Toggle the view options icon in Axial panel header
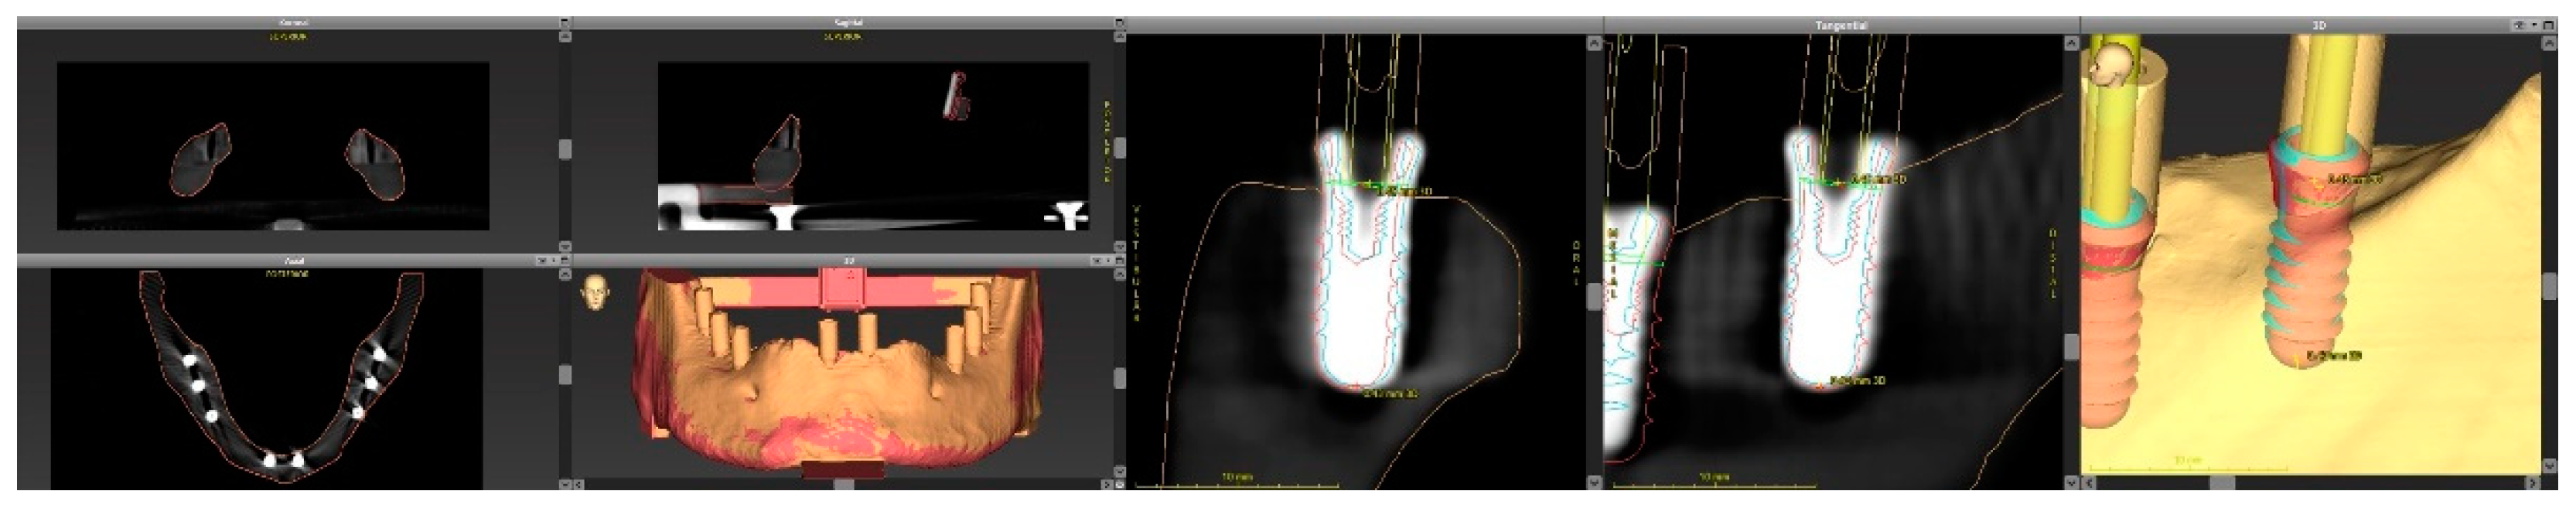This screenshot has height=508, width=2576. 541,261
